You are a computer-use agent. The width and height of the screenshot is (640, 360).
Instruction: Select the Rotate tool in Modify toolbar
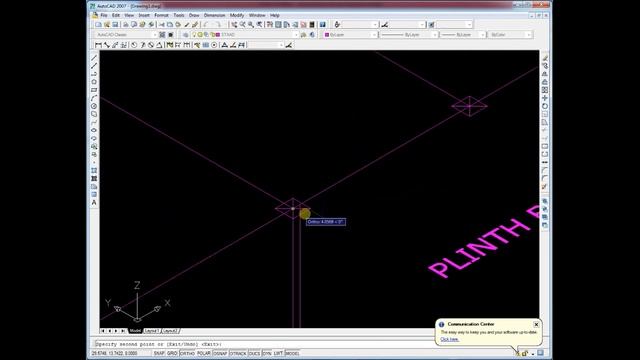click(x=545, y=106)
